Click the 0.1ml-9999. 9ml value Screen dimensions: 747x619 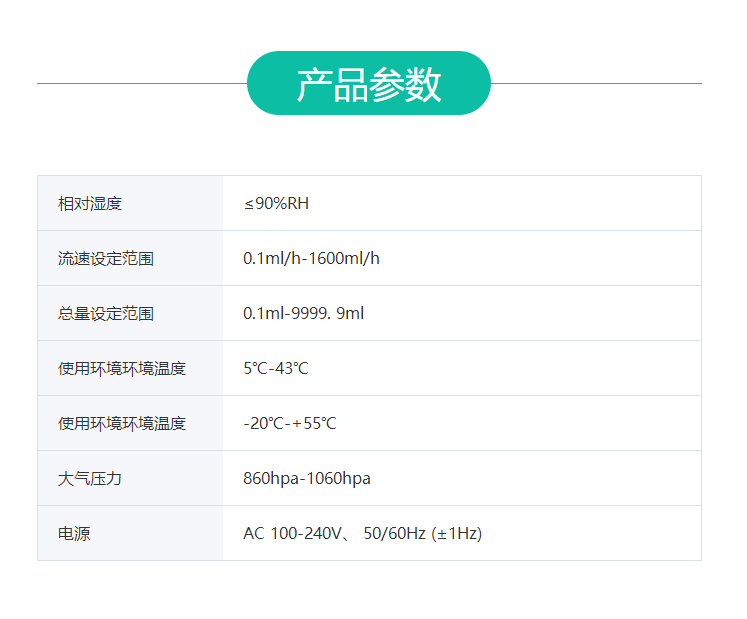(x=303, y=314)
